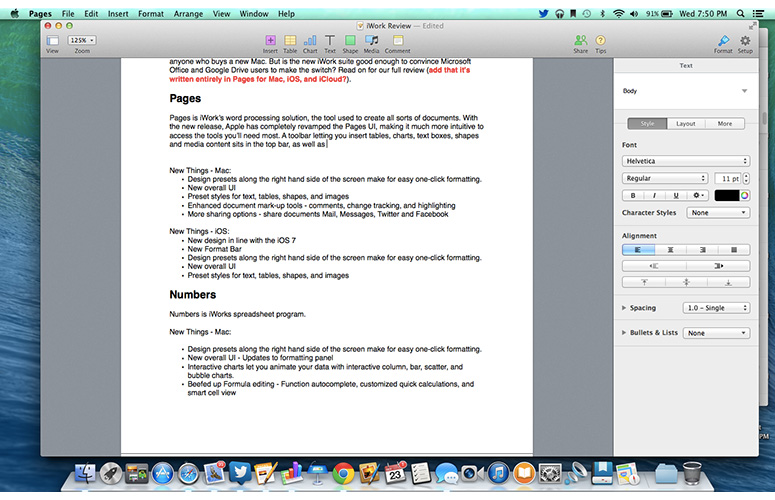Open the Body paragraph style dropdown

[x=686, y=91]
